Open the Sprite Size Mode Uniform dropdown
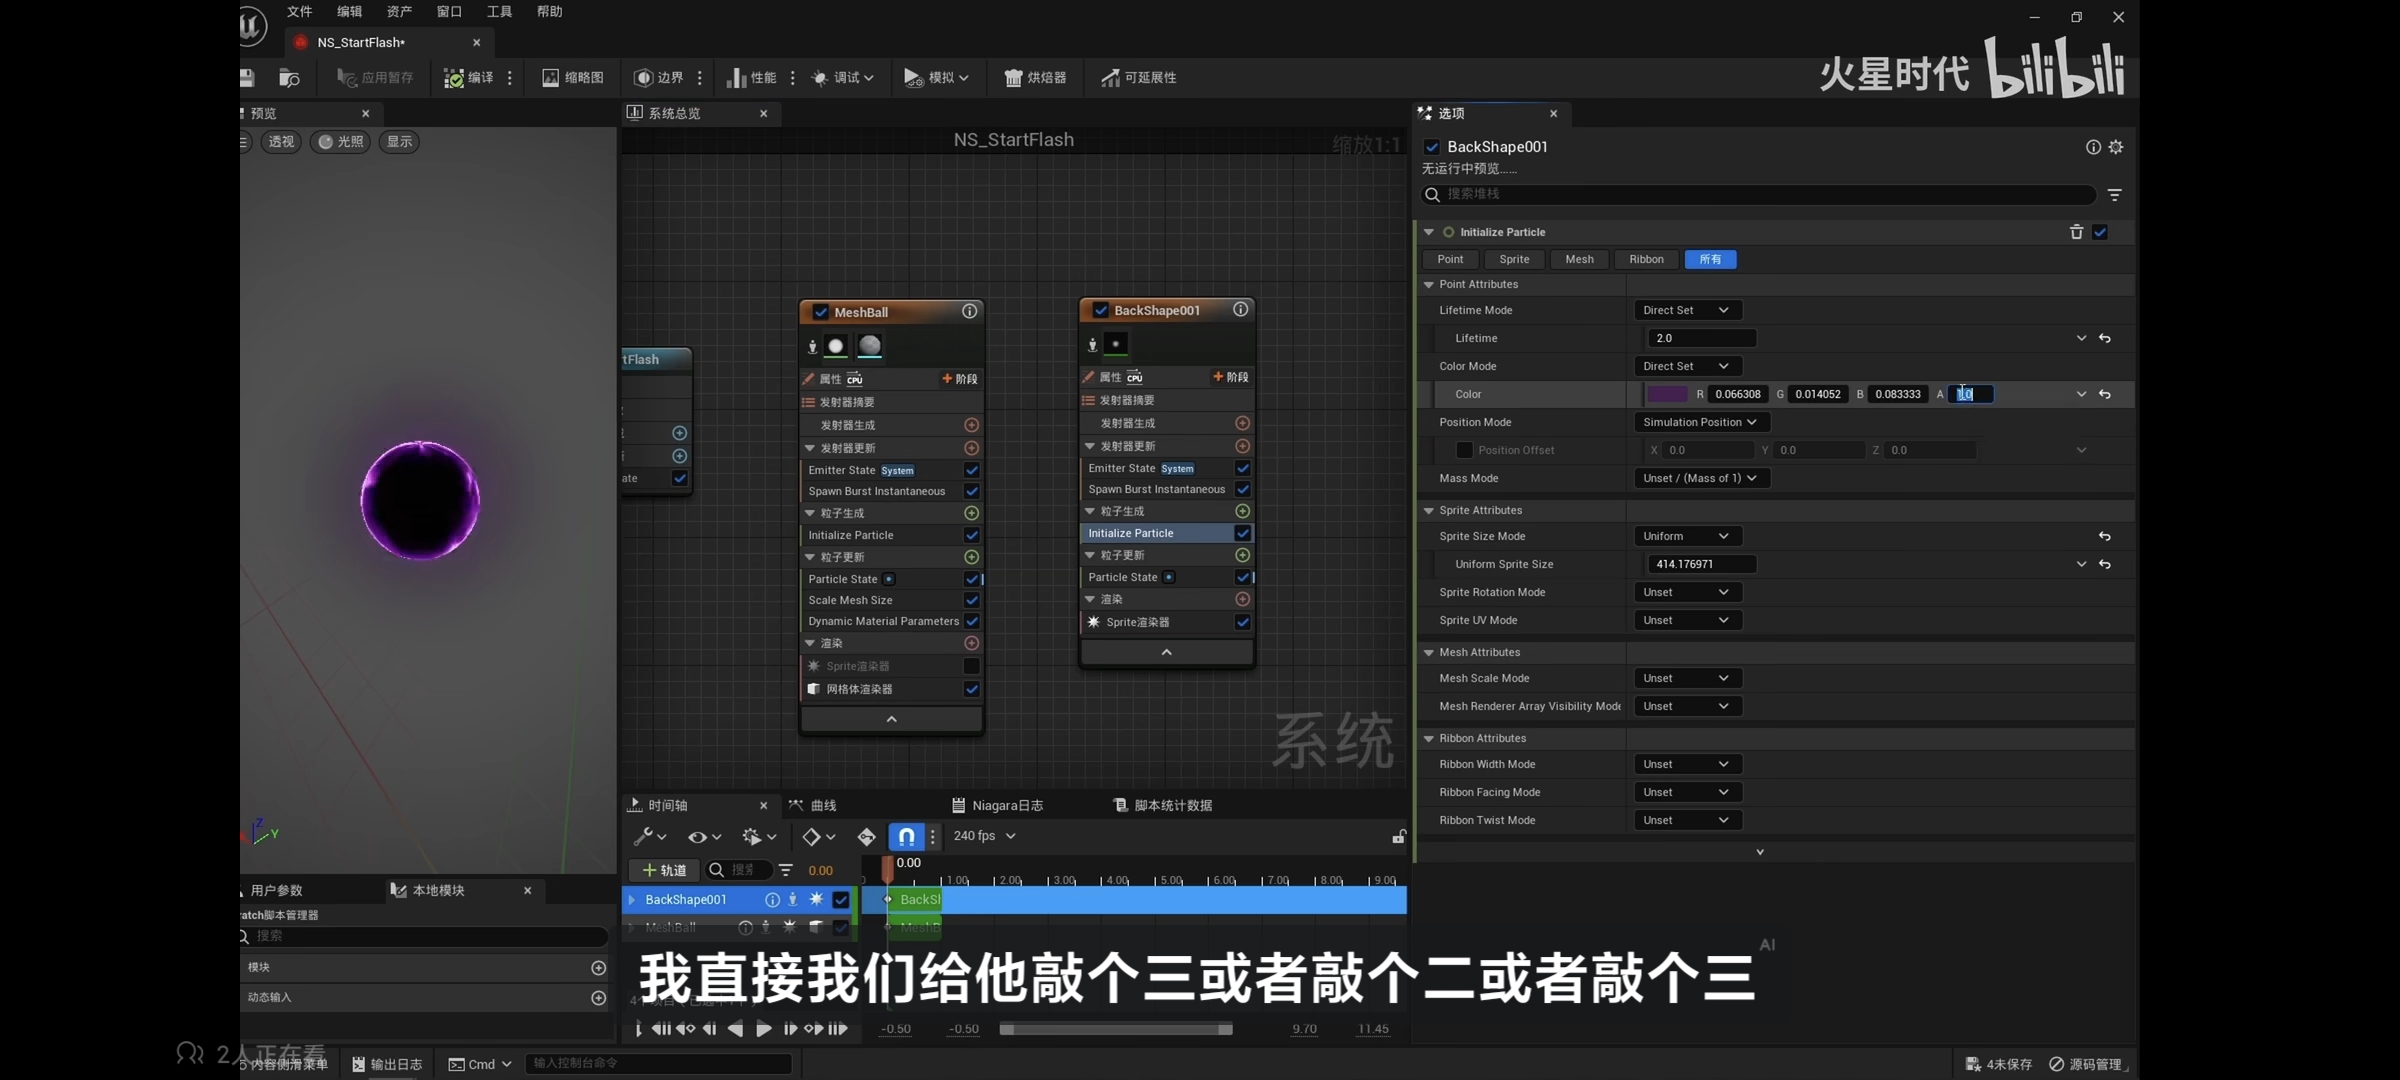The height and width of the screenshot is (1080, 2400). click(1686, 536)
